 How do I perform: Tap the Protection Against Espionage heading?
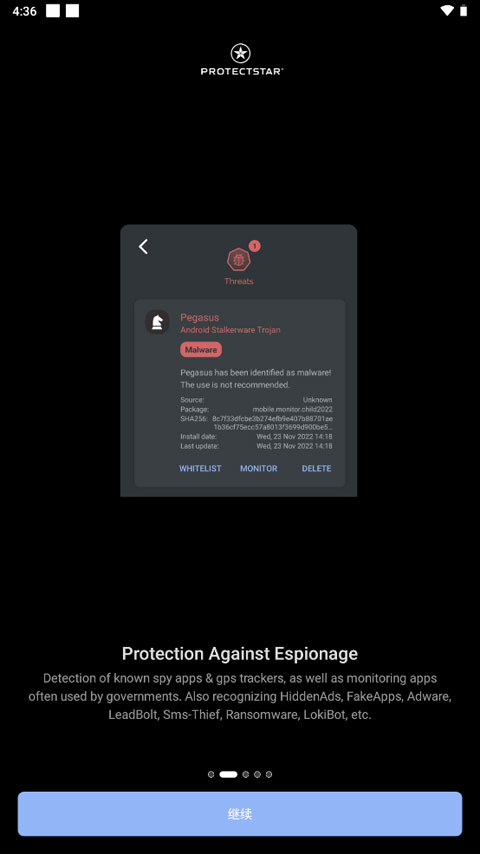240,653
